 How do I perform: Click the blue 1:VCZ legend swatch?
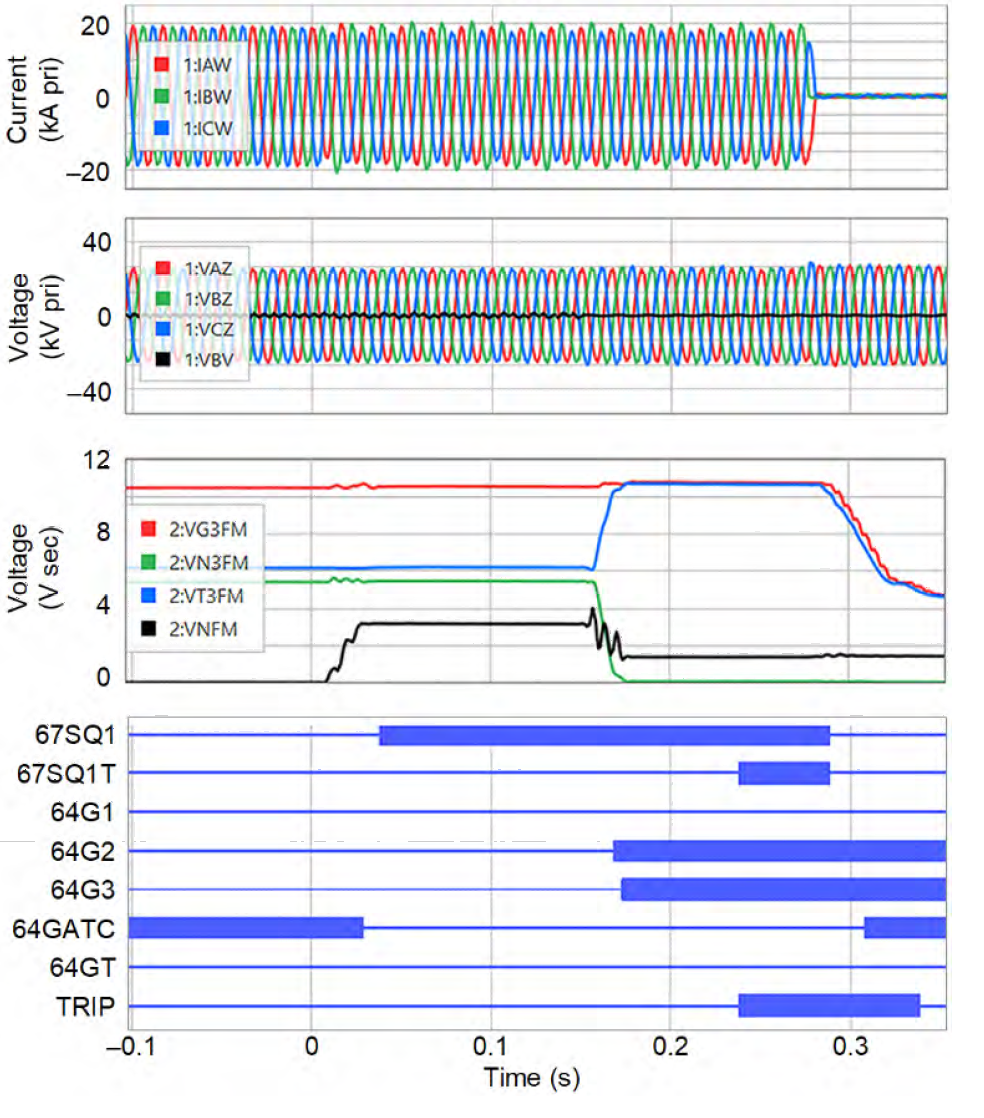163,329
